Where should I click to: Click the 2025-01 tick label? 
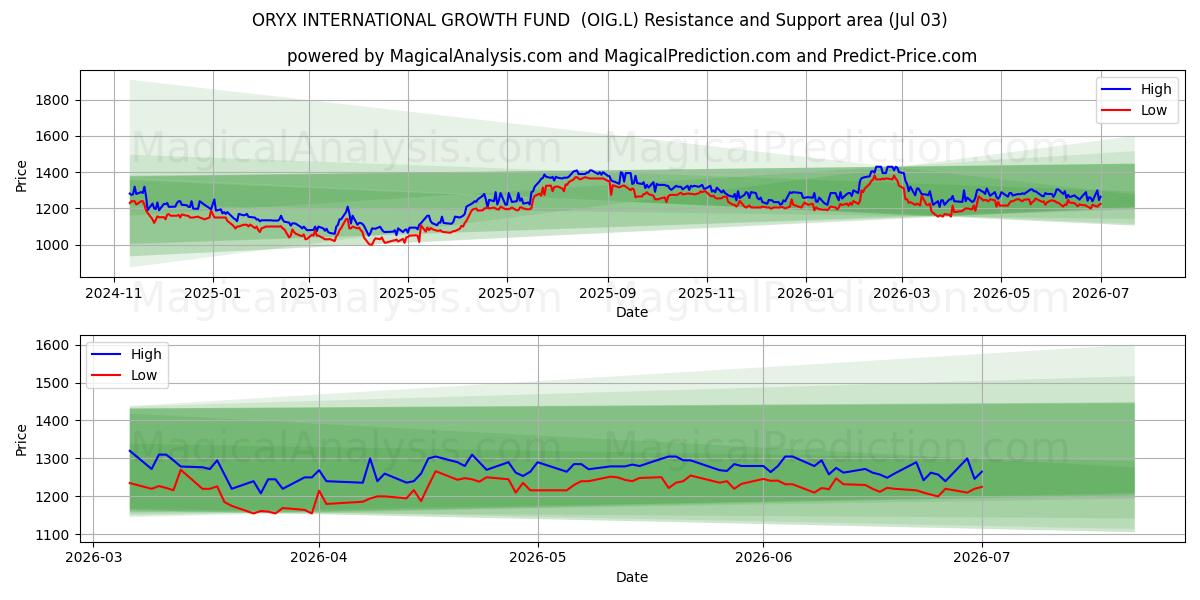pyautogui.click(x=212, y=293)
